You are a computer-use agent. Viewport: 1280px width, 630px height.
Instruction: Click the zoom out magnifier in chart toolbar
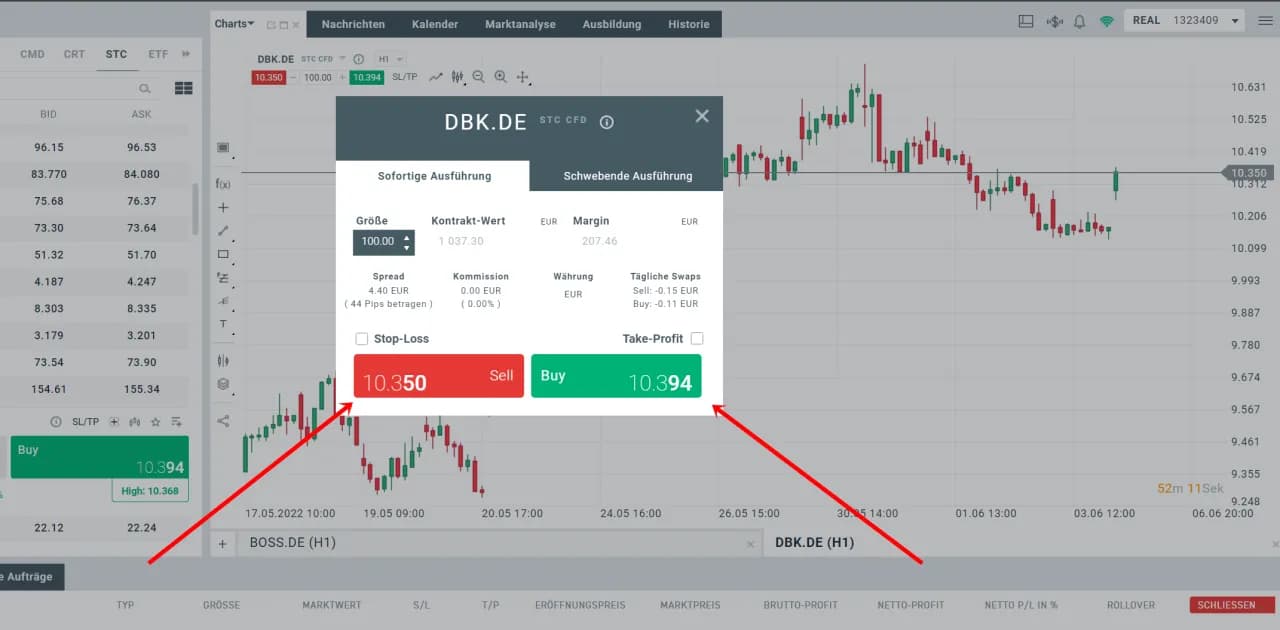pyautogui.click(x=478, y=77)
